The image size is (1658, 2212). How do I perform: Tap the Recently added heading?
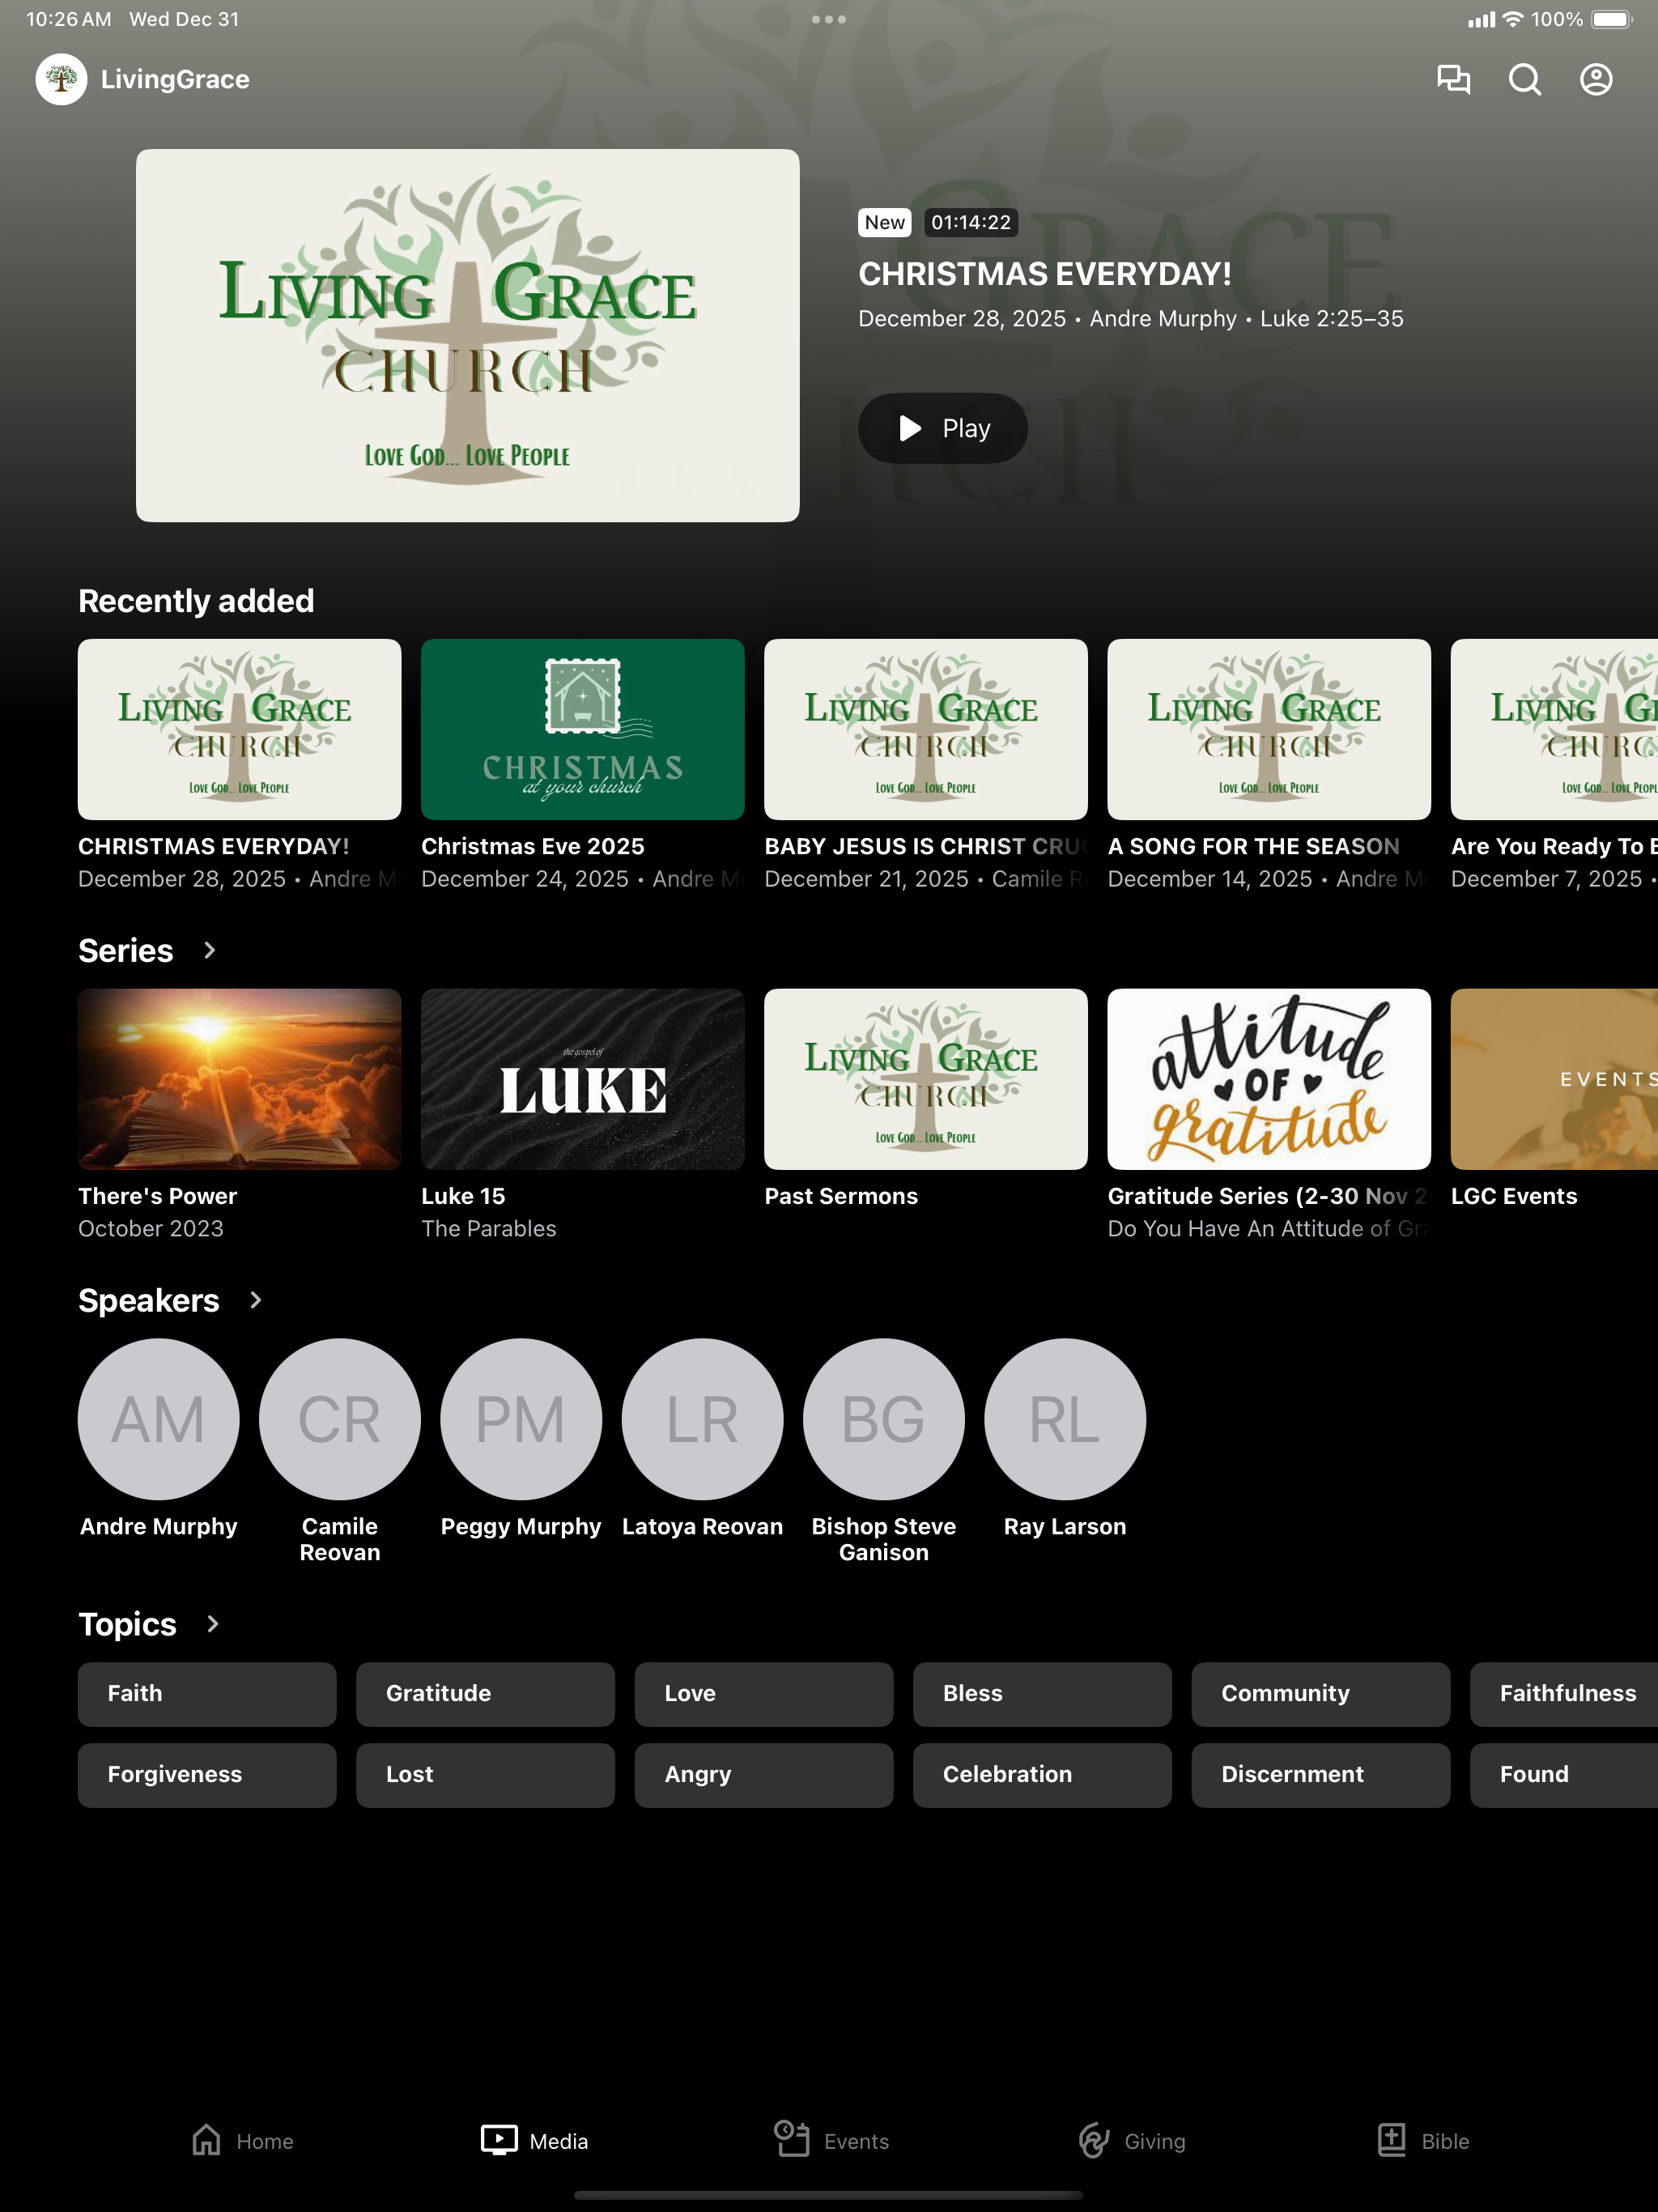[196, 600]
